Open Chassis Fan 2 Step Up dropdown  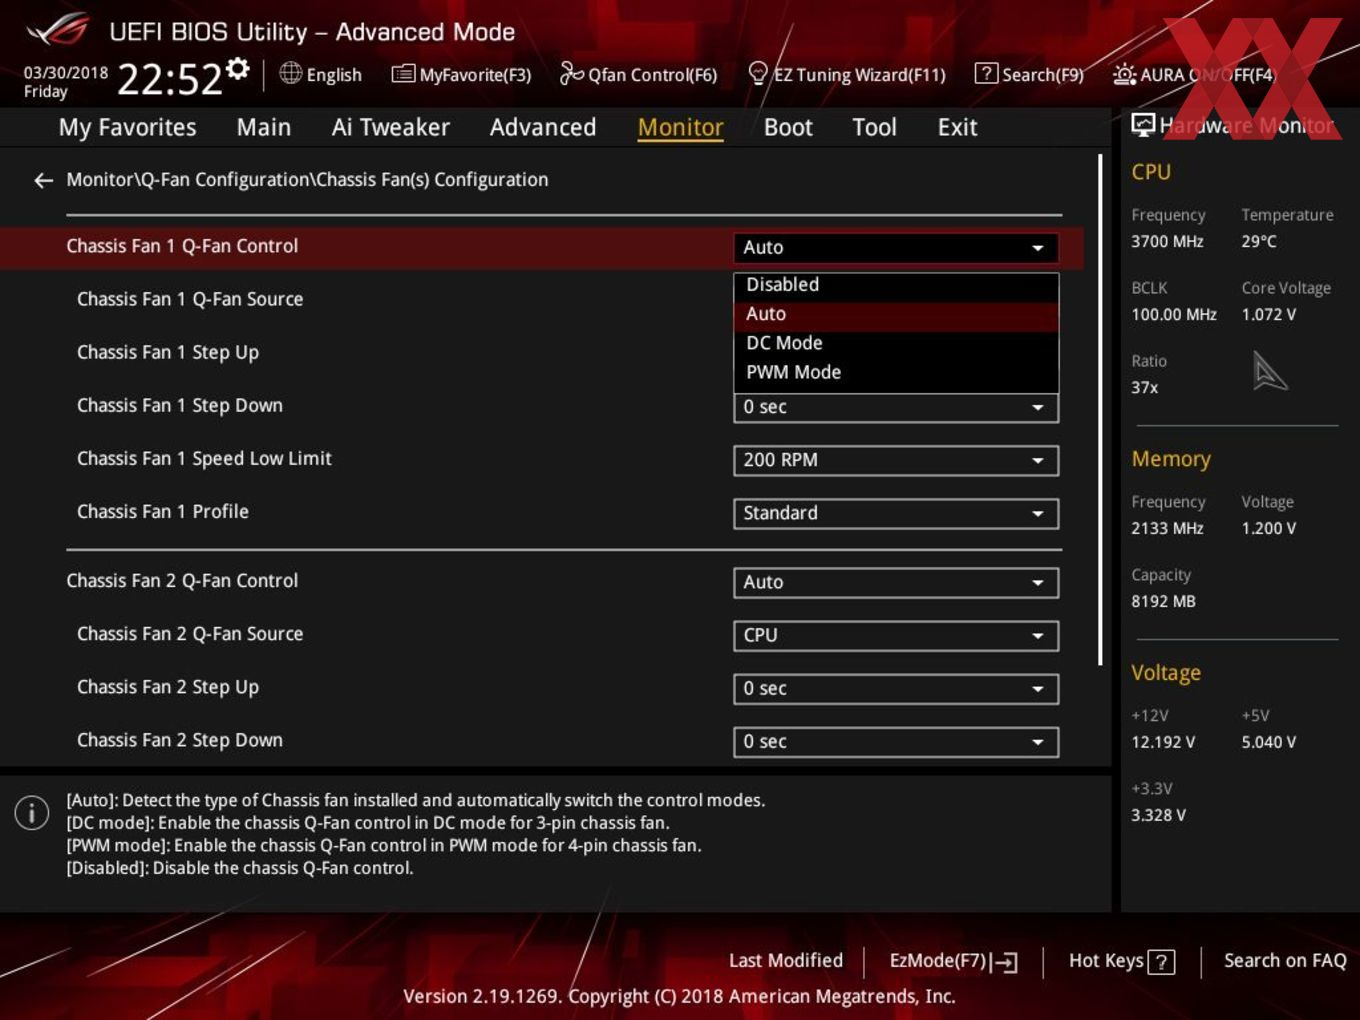click(896, 689)
